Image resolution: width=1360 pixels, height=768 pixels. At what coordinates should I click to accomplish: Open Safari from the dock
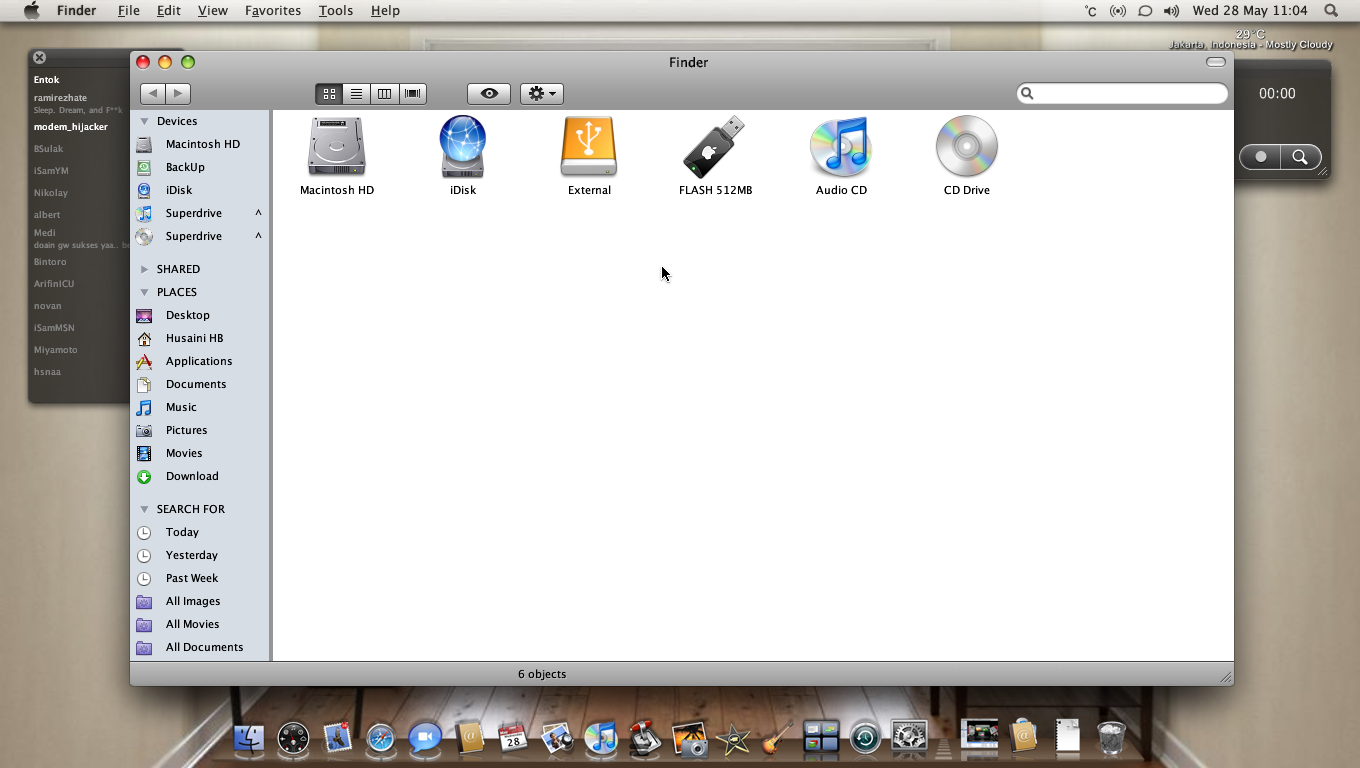381,739
